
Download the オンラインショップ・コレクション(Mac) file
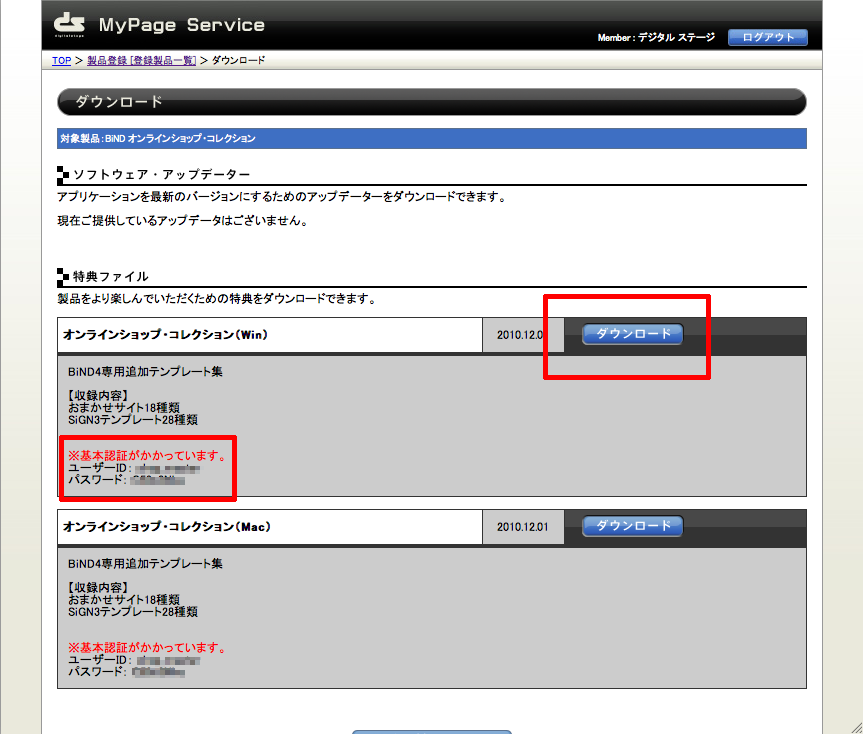tap(633, 526)
